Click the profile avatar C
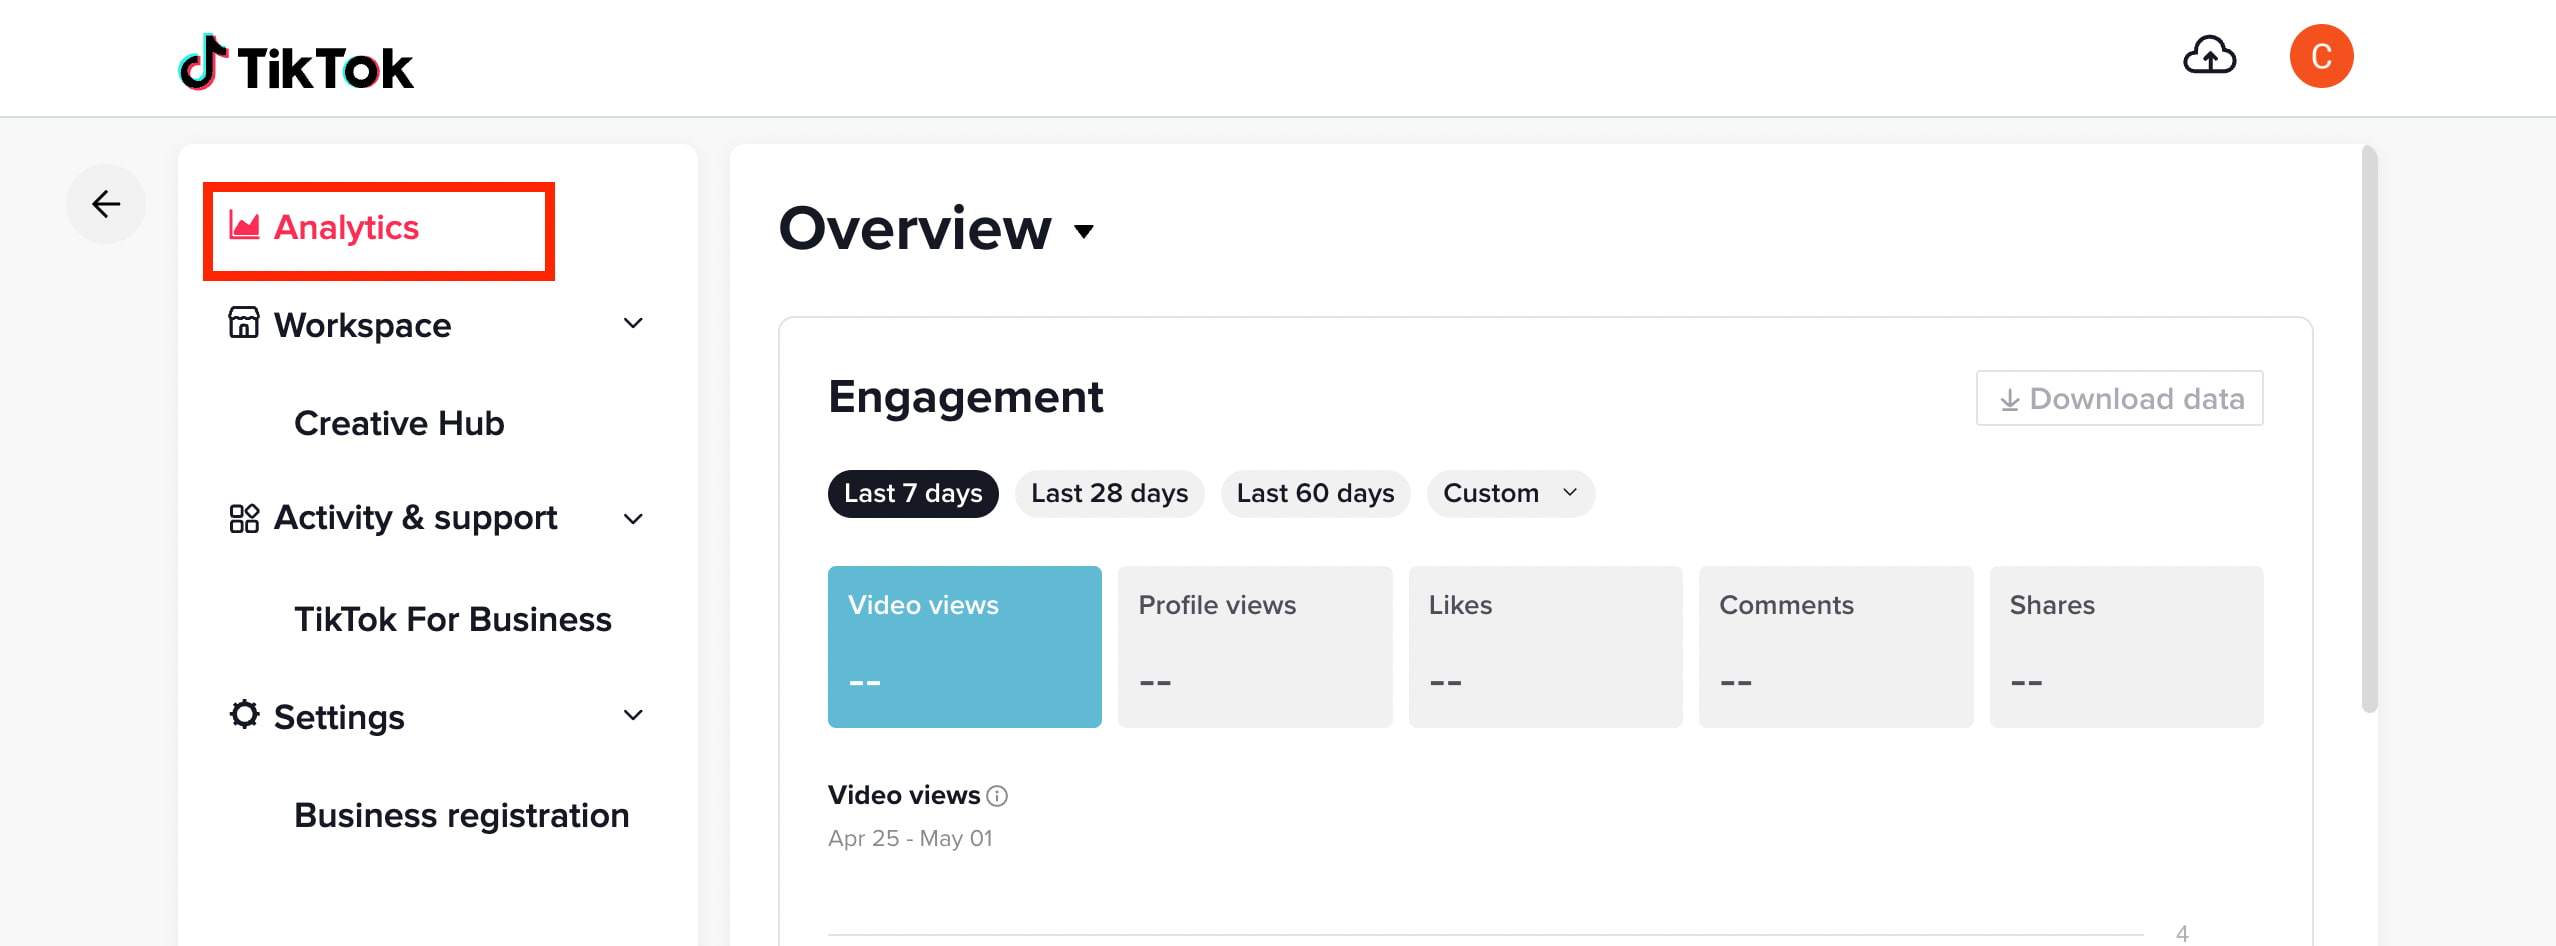2556x946 pixels. point(2322,56)
